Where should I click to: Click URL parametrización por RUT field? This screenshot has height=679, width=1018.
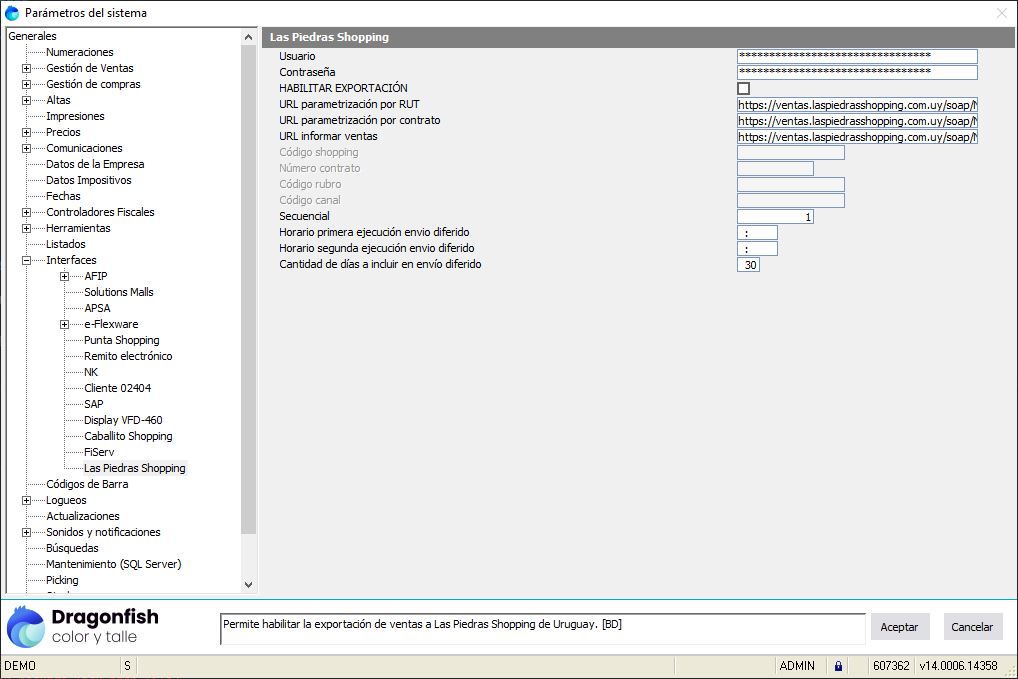[857, 105]
